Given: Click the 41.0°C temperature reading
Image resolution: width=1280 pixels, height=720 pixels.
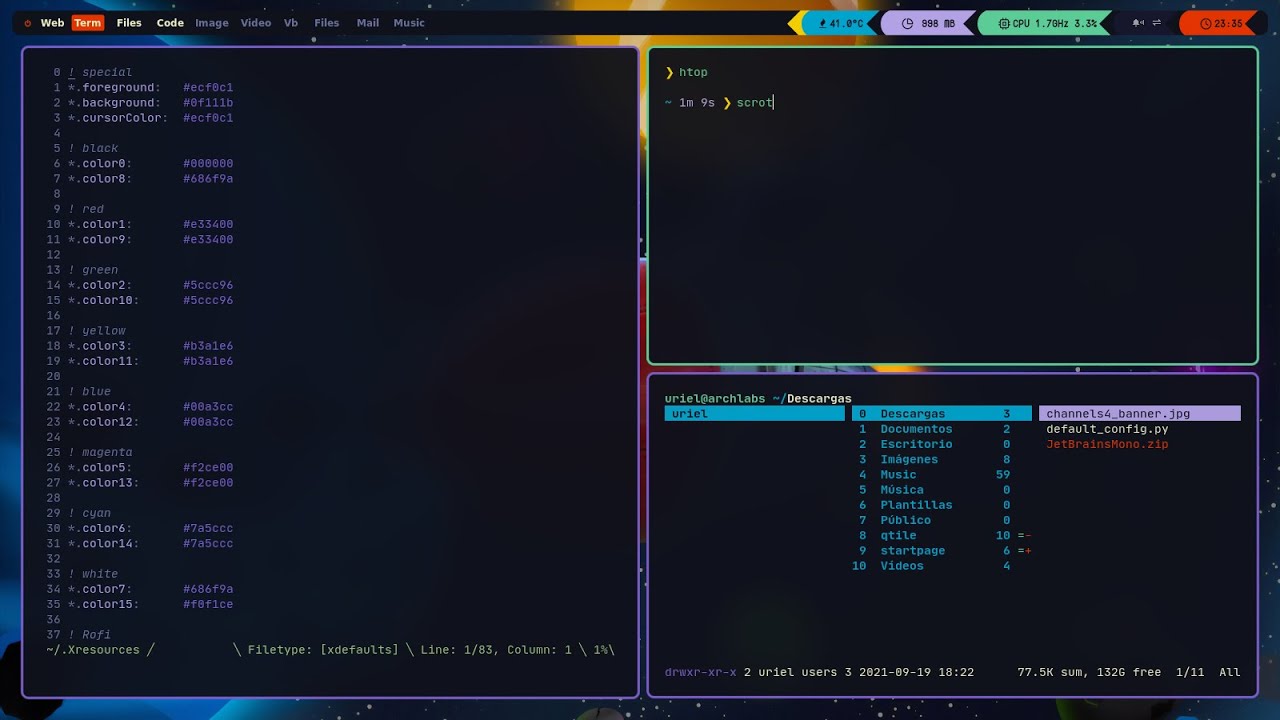Looking at the screenshot, I should coord(846,23).
